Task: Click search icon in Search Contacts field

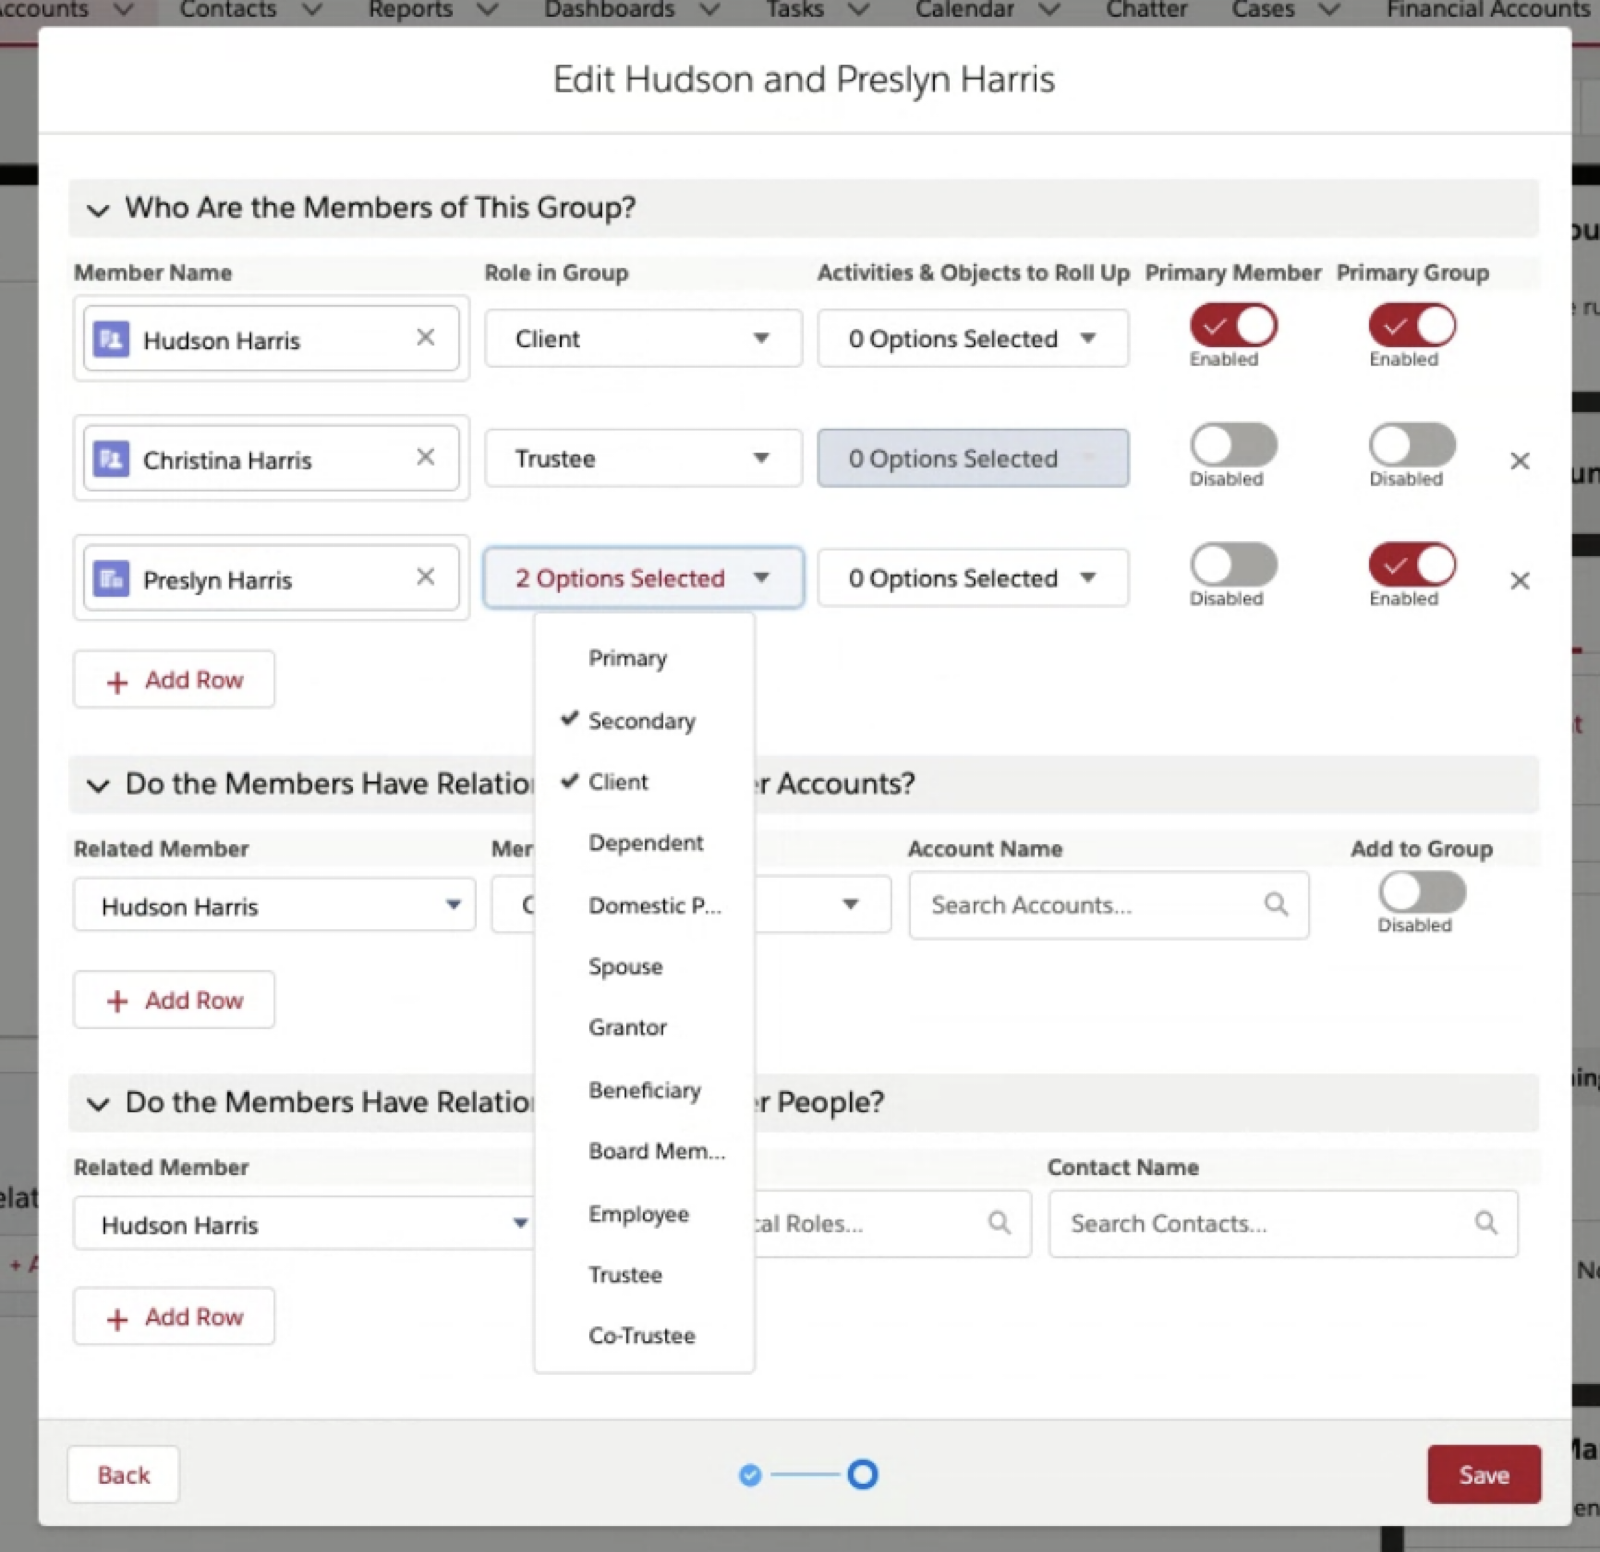Action: click(x=1486, y=1223)
